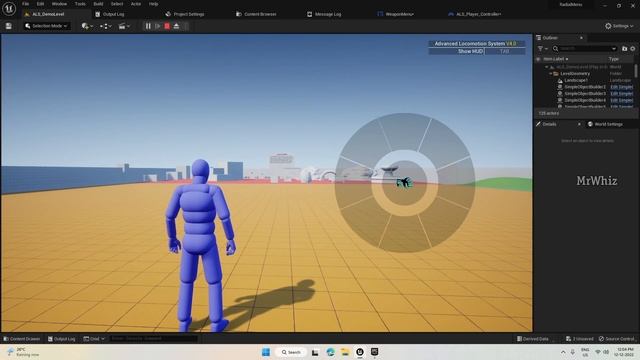Eject from the player controller
Viewport: 640px width, 360px height.
pos(176,26)
